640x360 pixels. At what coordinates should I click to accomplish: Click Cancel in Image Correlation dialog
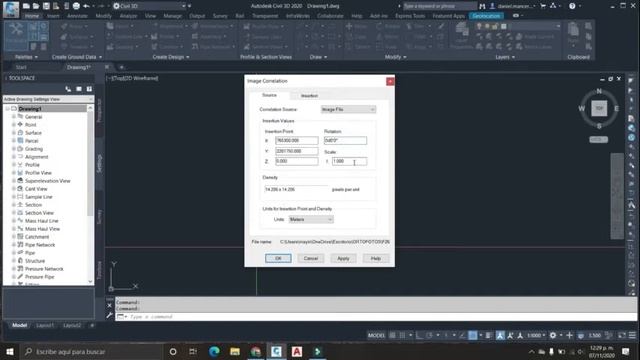click(x=311, y=258)
